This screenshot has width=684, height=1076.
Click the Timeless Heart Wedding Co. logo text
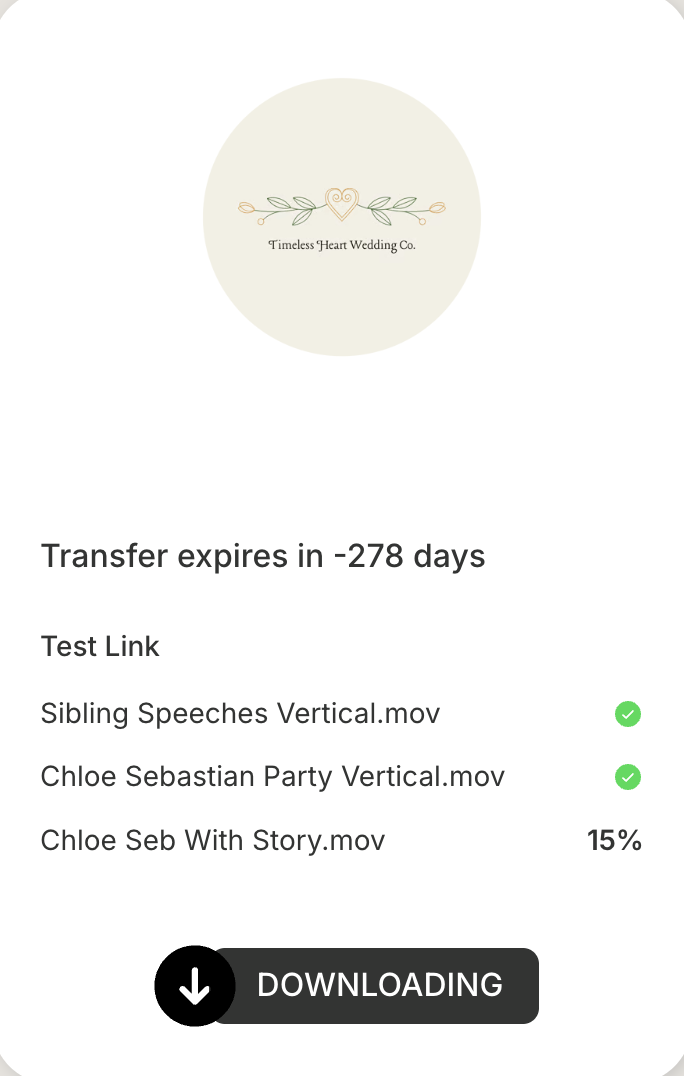[x=342, y=246]
